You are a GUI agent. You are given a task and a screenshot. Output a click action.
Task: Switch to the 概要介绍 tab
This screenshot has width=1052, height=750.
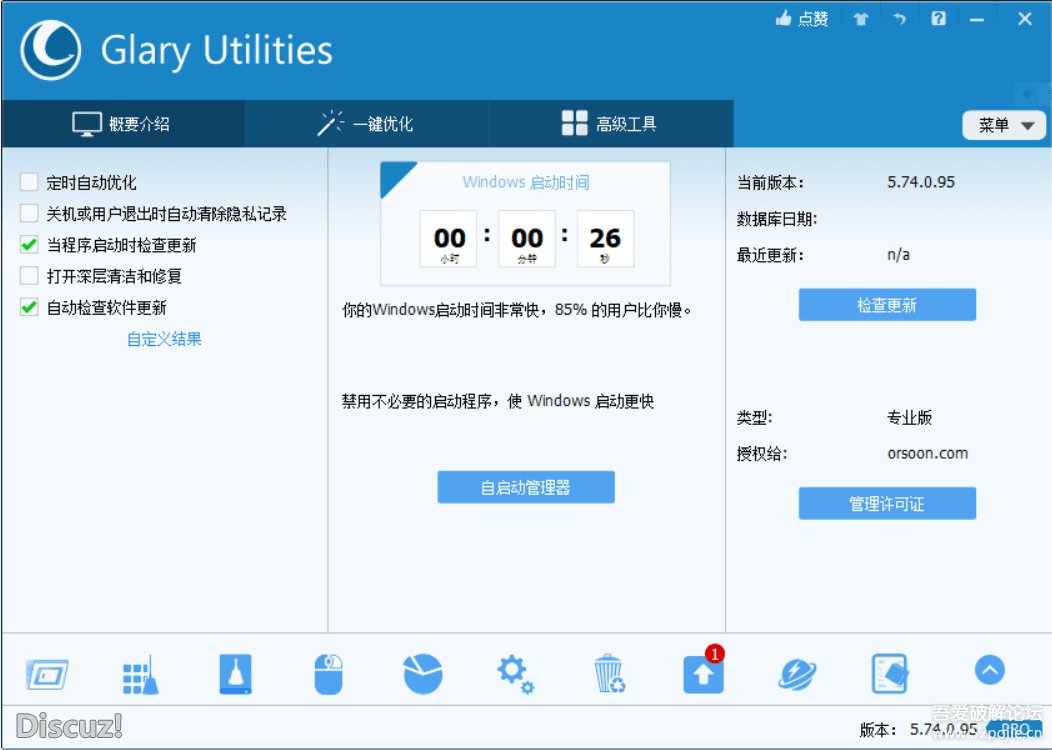pos(123,123)
